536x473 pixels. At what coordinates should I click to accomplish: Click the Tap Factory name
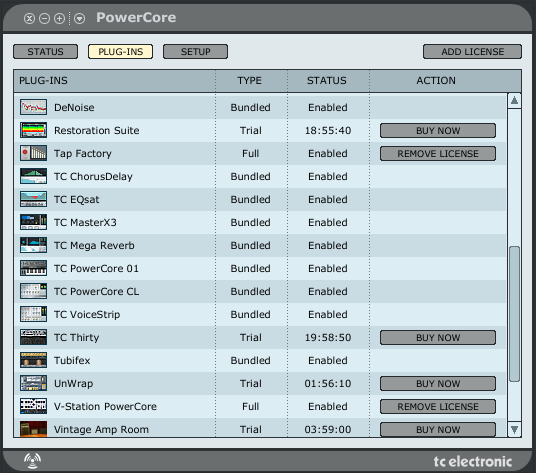click(x=83, y=153)
